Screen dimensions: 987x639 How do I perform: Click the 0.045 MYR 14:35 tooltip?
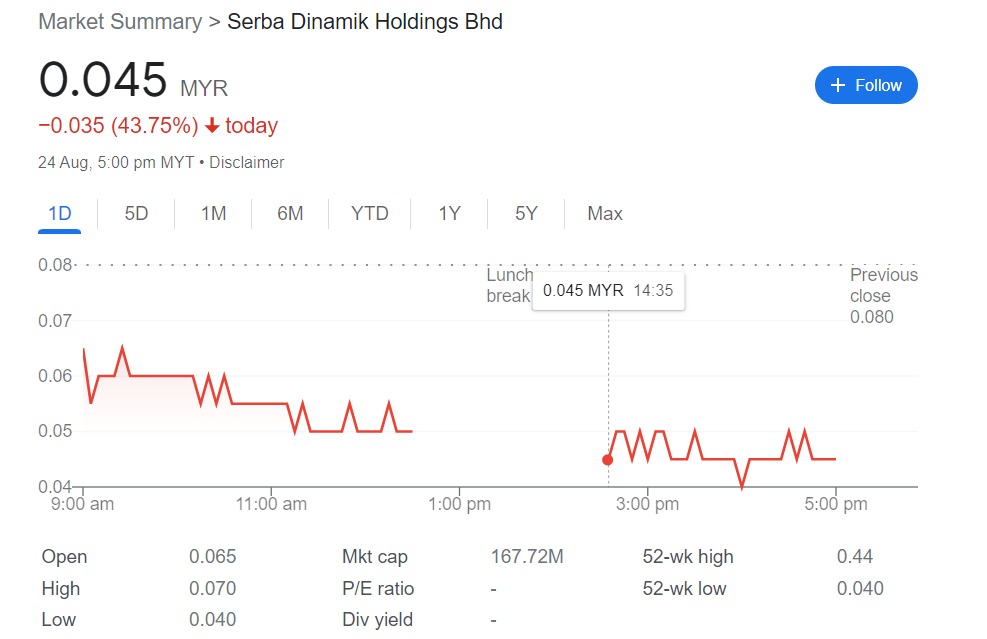(609, 291)
